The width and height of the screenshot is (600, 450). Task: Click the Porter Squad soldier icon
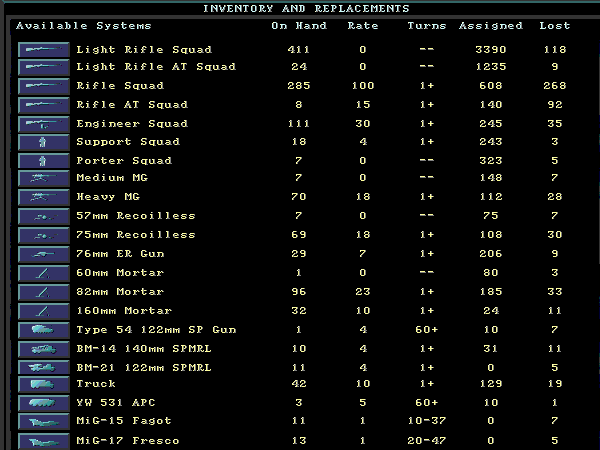(x=44, y=161)
